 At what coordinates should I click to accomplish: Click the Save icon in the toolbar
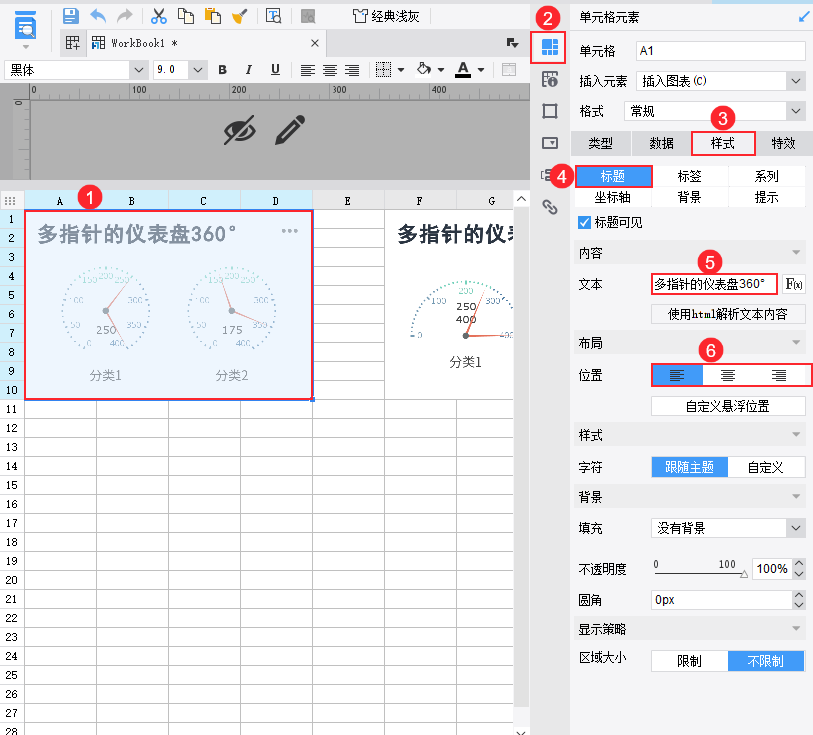pos(70,15)
